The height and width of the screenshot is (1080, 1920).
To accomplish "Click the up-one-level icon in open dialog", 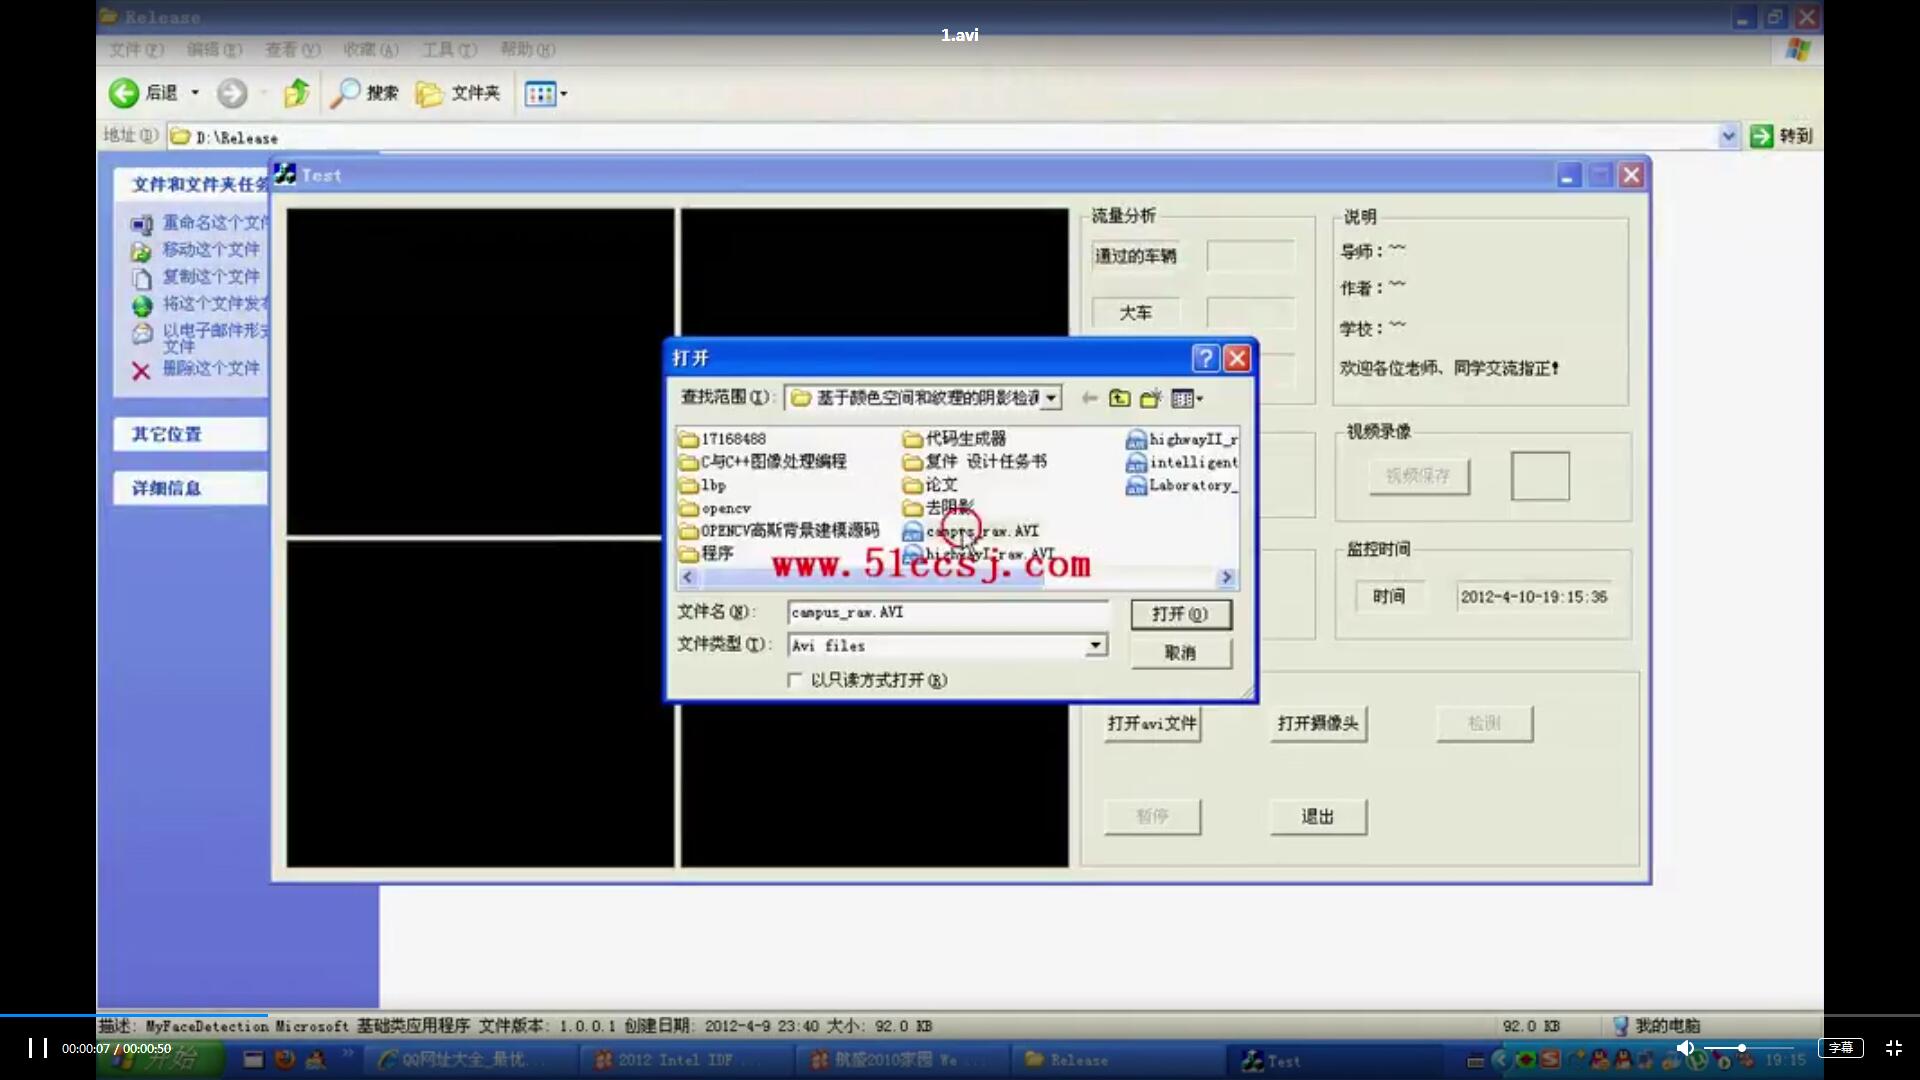I will pyautogui.click(x=1120, y=398).
